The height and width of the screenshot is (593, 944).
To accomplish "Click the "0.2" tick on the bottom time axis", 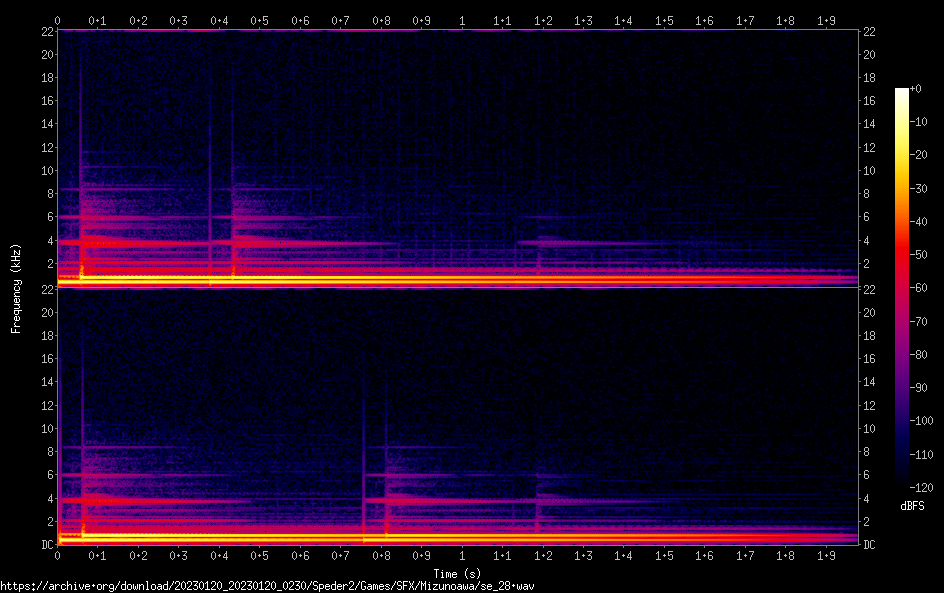I will pyautogui.click(x=138, y=555).
